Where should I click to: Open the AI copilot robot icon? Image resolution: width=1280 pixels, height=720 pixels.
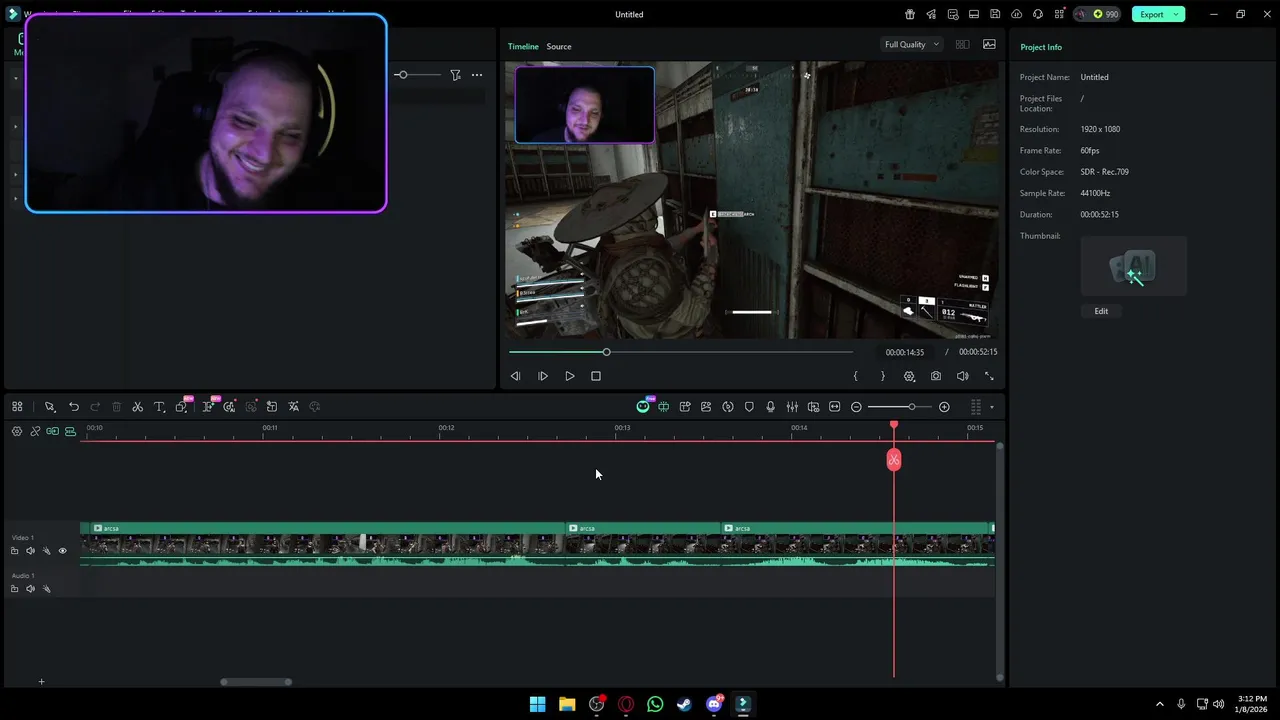[x=643, y=407]
